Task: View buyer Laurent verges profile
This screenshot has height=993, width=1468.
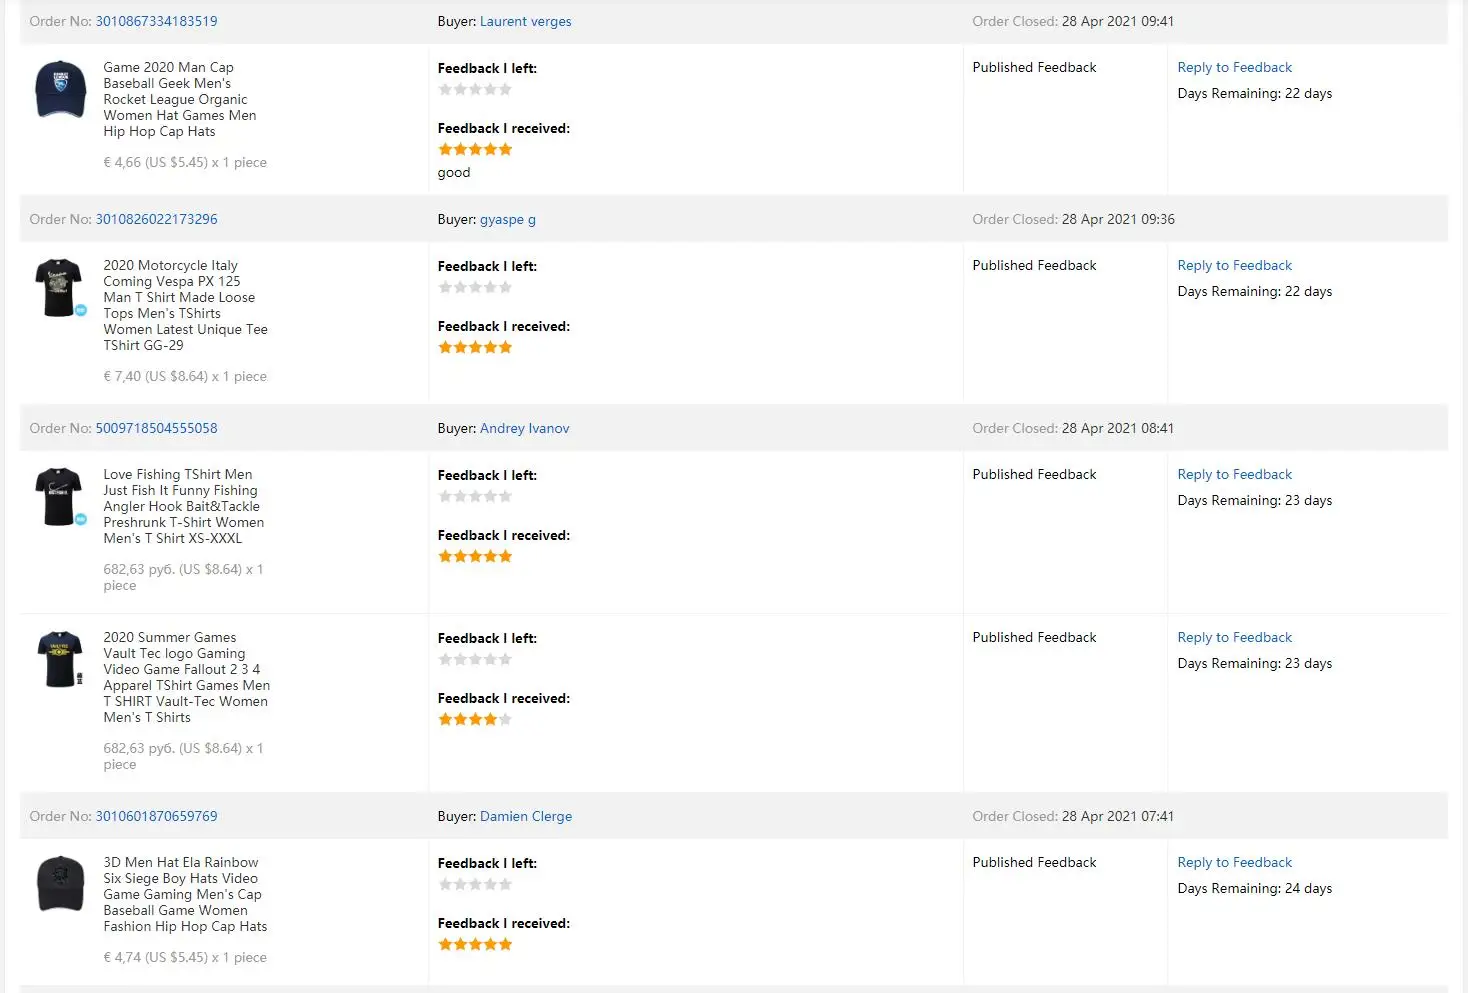Action: coord(525,21)
